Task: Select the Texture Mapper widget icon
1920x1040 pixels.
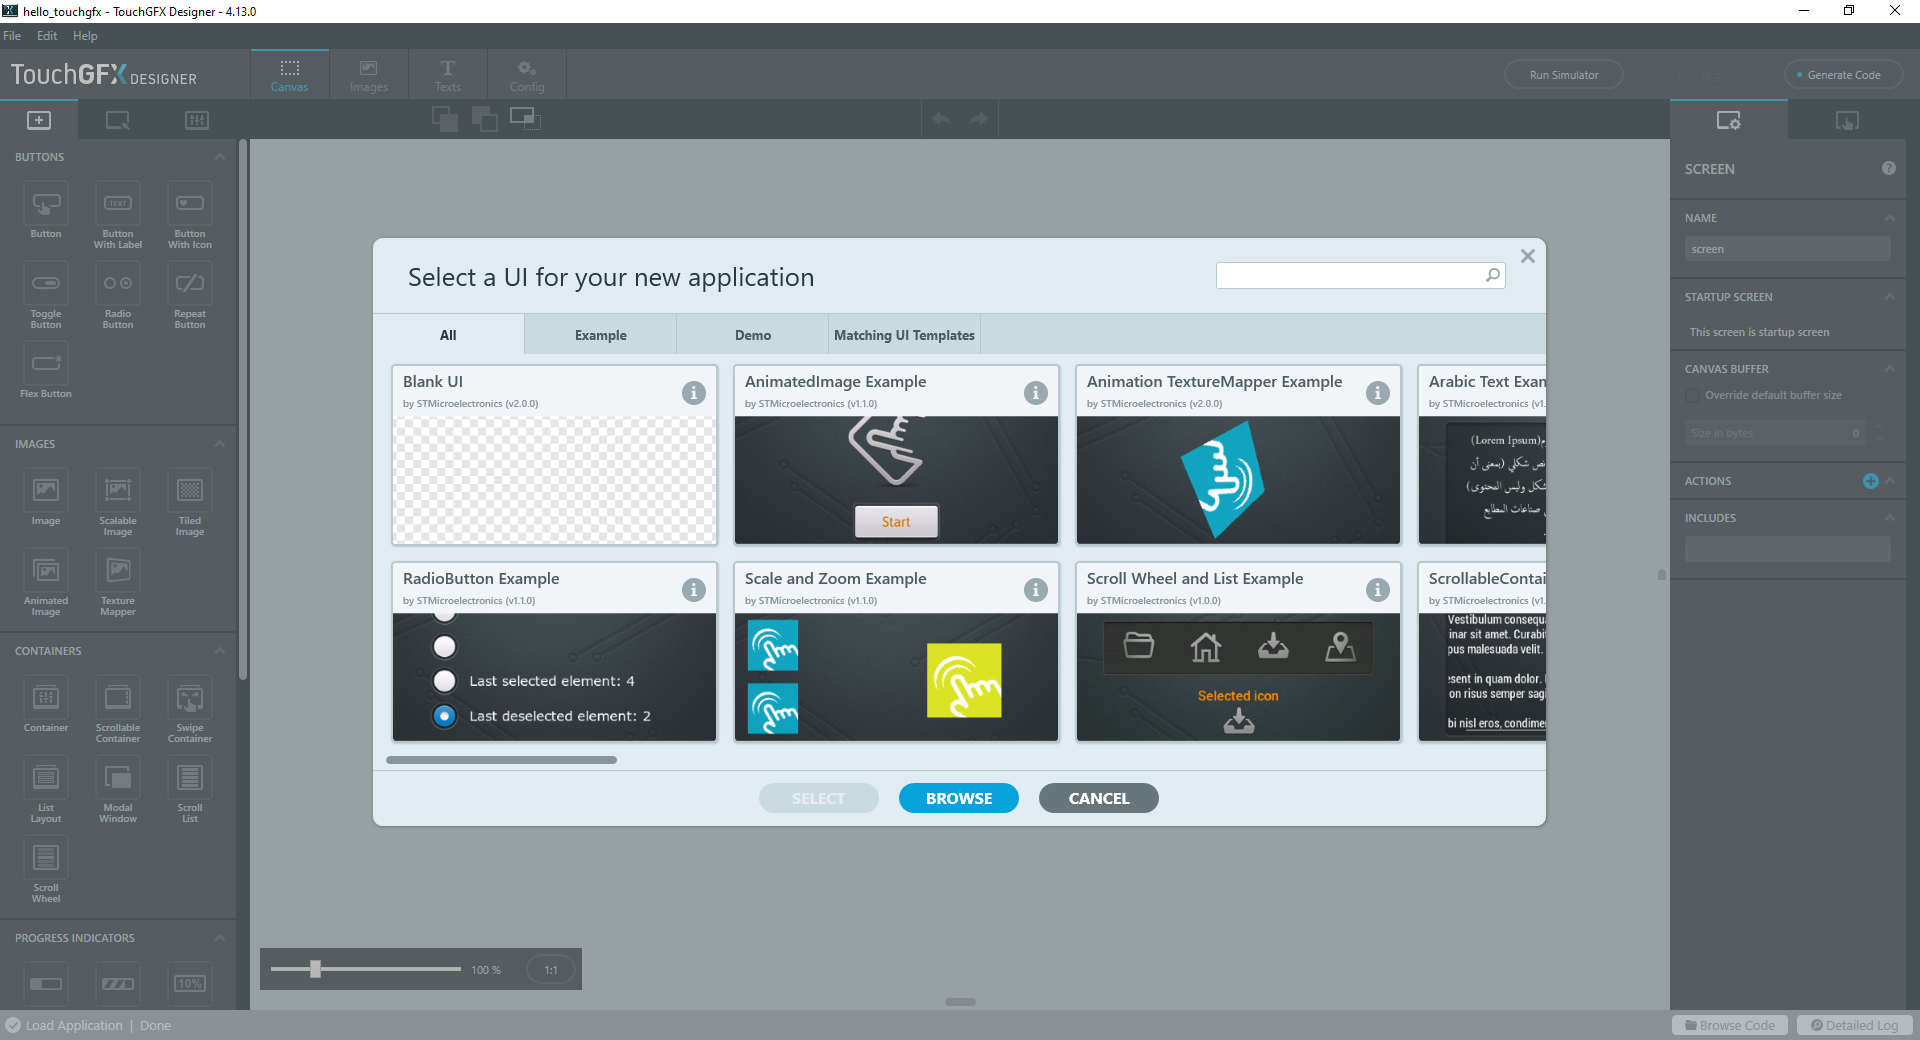Action: click(x=118, y=572)
